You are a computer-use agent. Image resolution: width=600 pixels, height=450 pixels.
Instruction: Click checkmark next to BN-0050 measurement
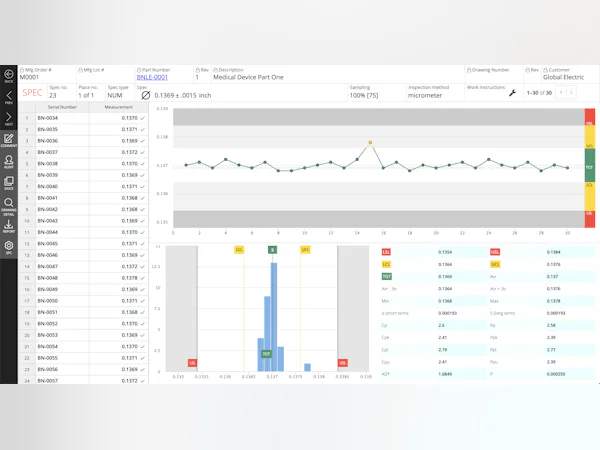click(142, 301)
